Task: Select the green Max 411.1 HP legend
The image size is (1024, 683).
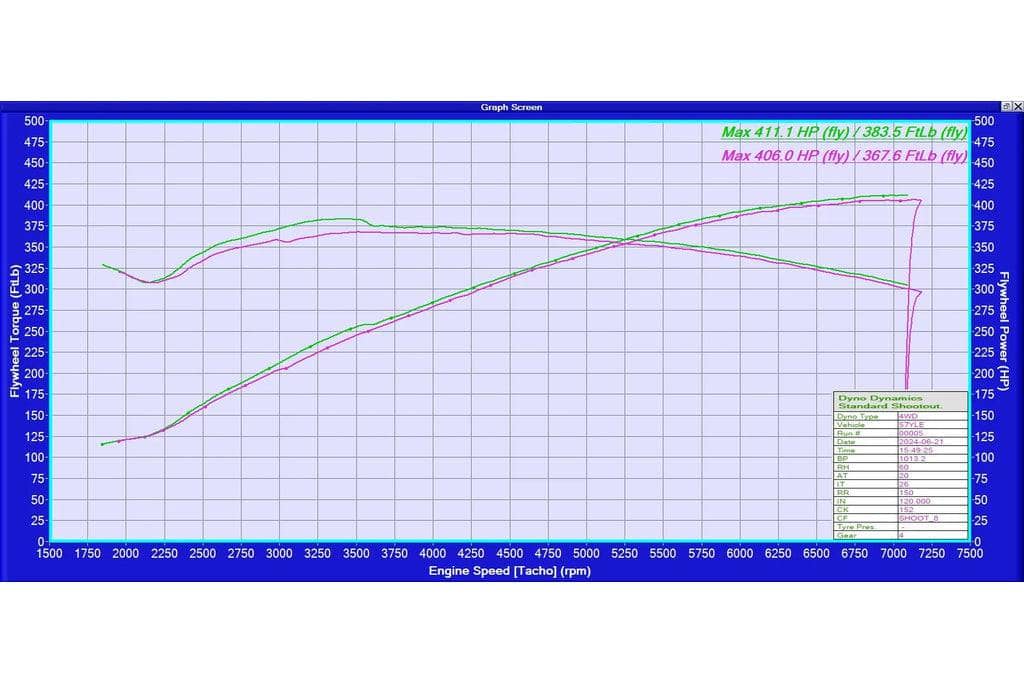Action: point(844,132)
